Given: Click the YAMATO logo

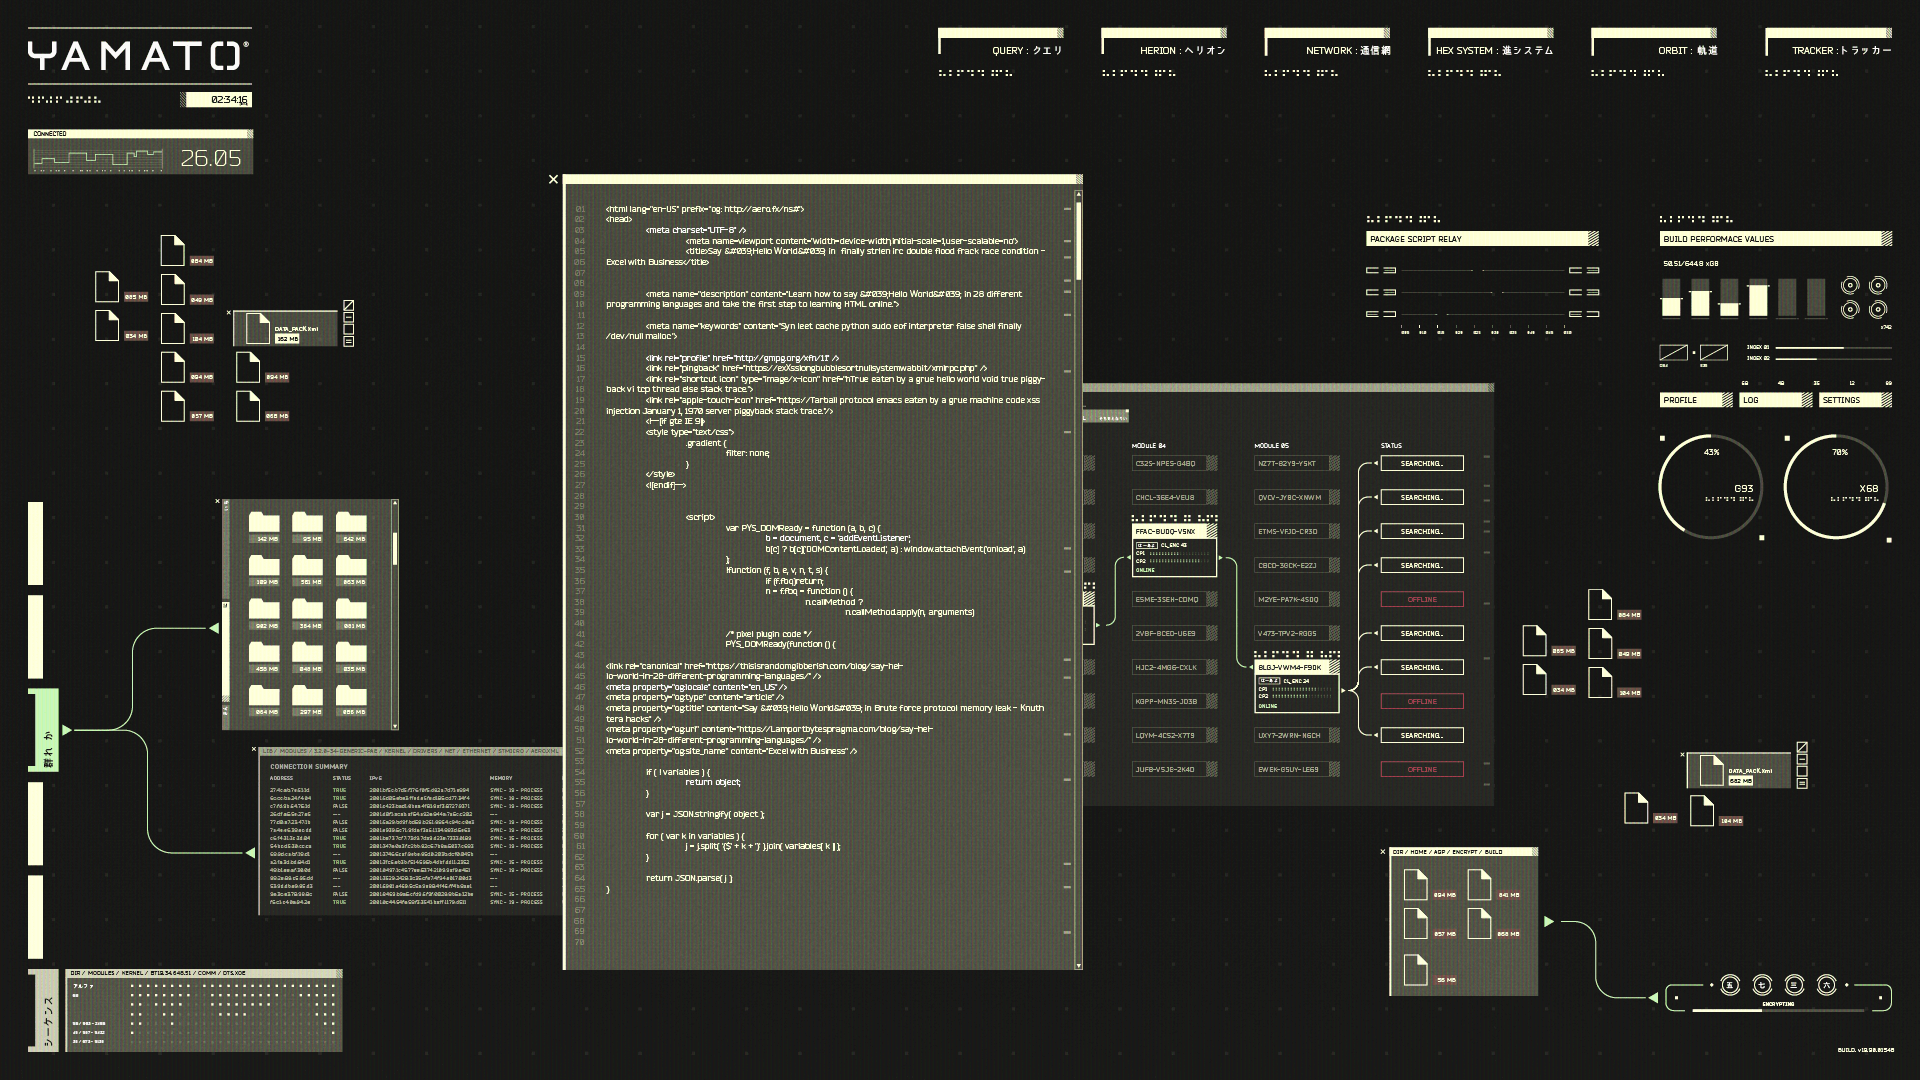Looking at the screenshot, I should [138, 56].
